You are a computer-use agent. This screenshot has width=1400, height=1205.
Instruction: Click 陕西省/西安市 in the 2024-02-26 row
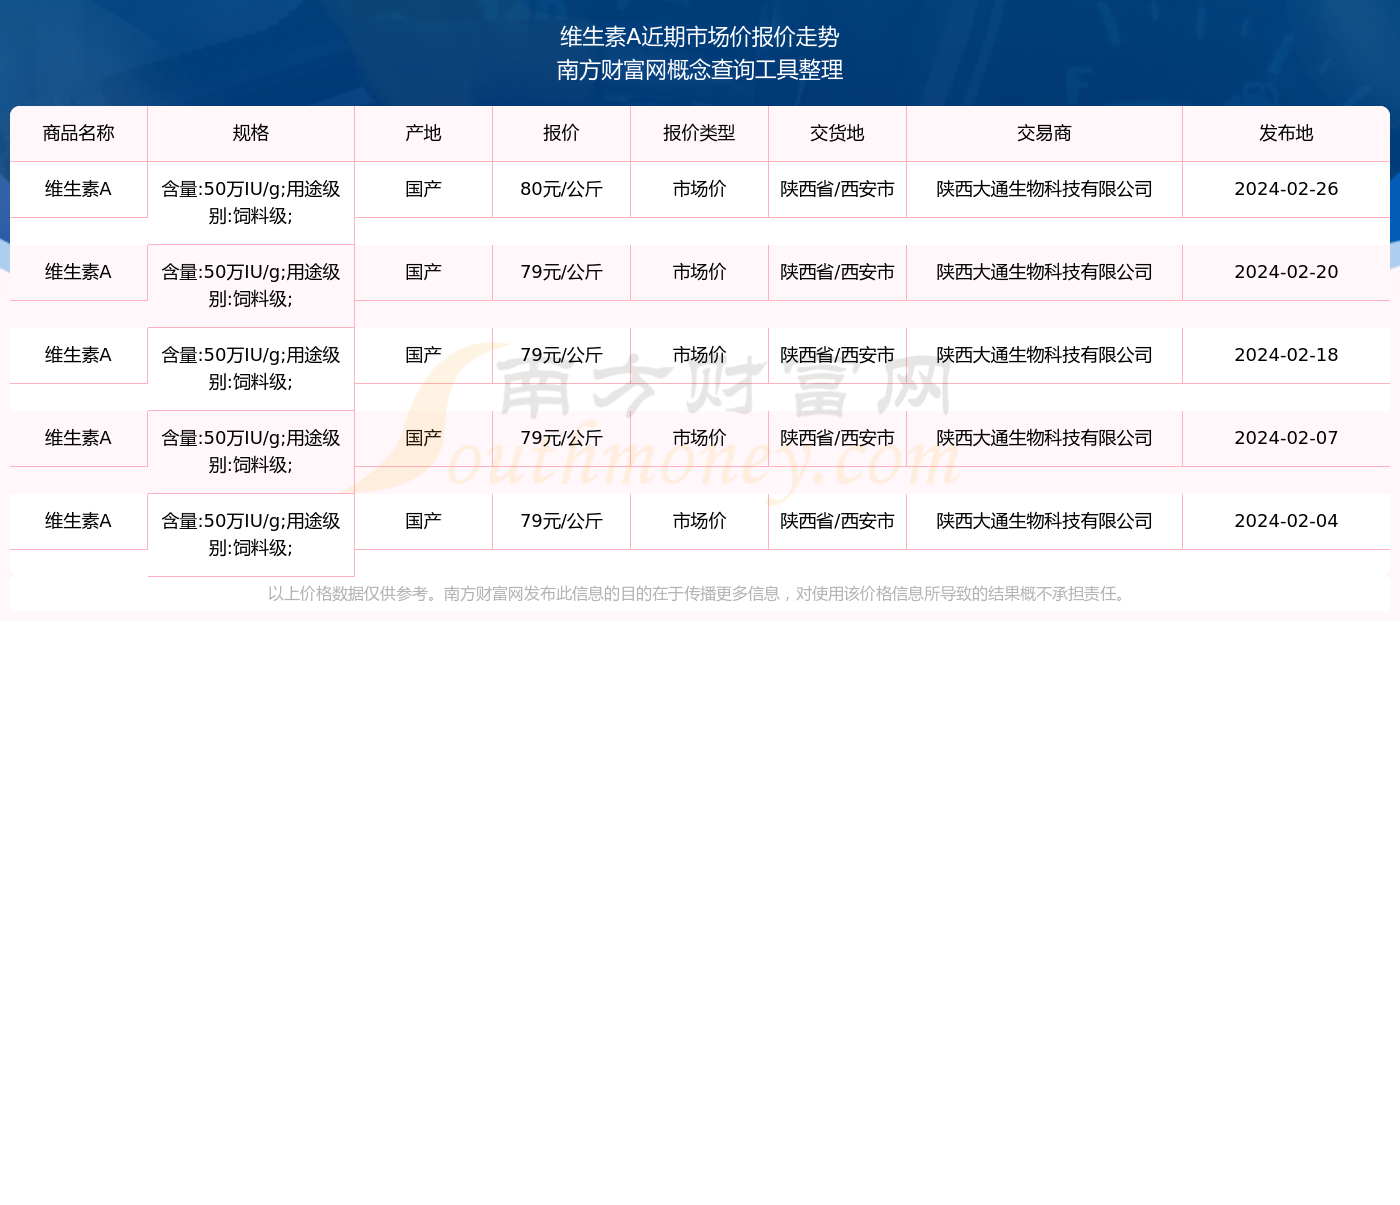pyautogui.click(x=838, y=189)
